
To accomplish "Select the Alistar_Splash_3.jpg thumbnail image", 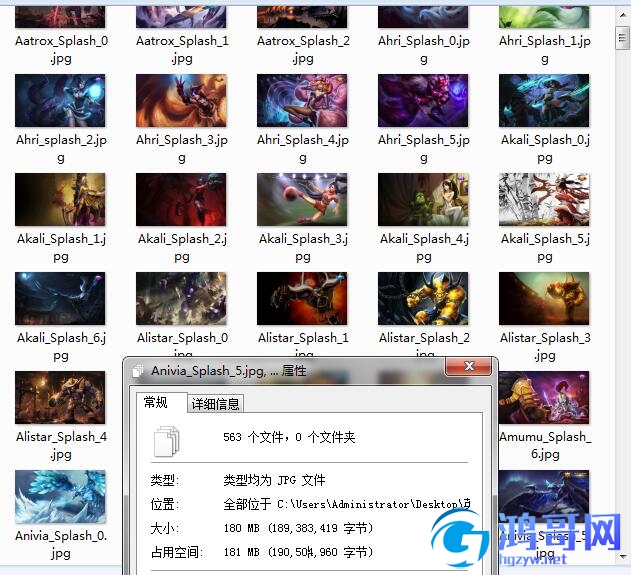I will point(544,299).
